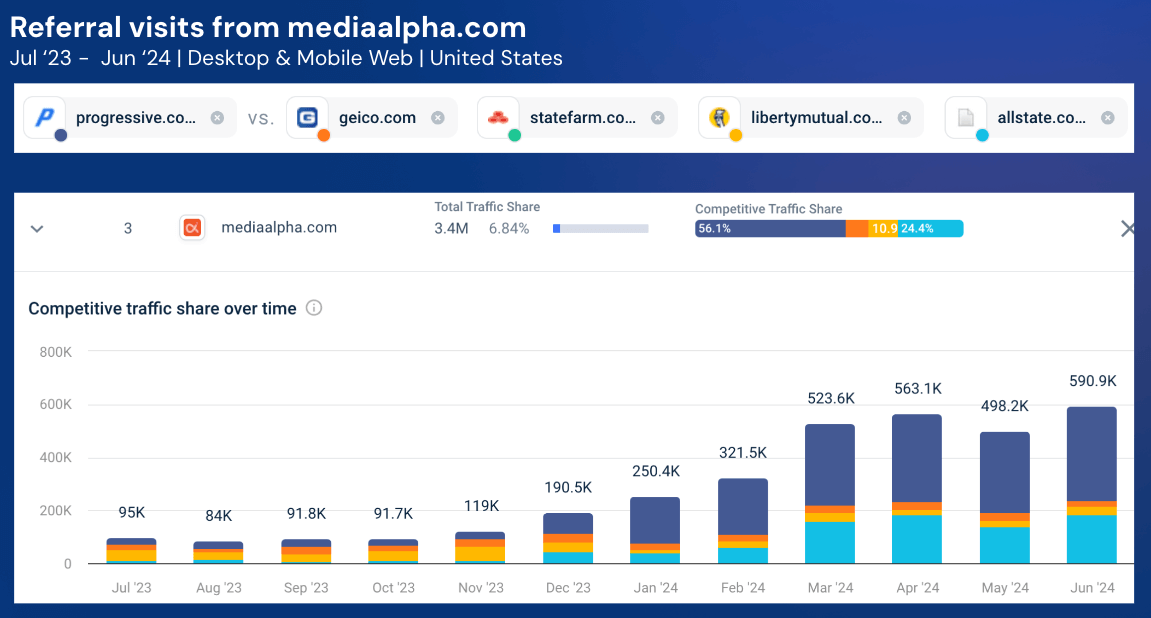This screenshot has width=1151, height=618.
Task: Open the Competitive traffic share info tooltip
Action: point(313,308)
